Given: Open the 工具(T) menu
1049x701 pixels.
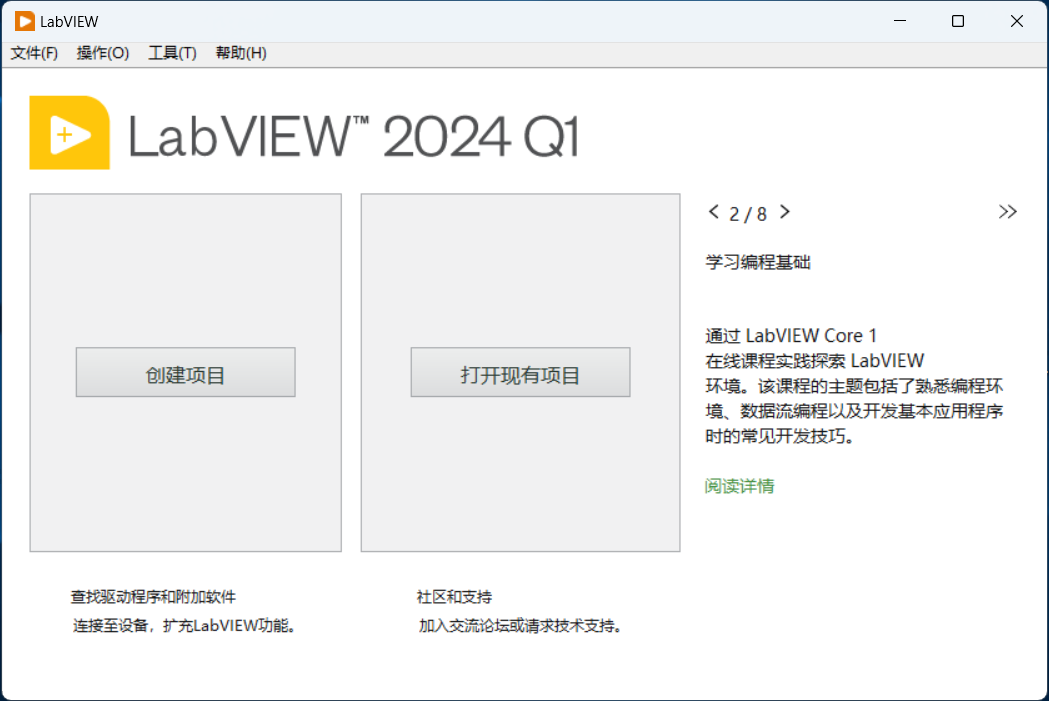Looking at the screenshot, I should (171, 53).
